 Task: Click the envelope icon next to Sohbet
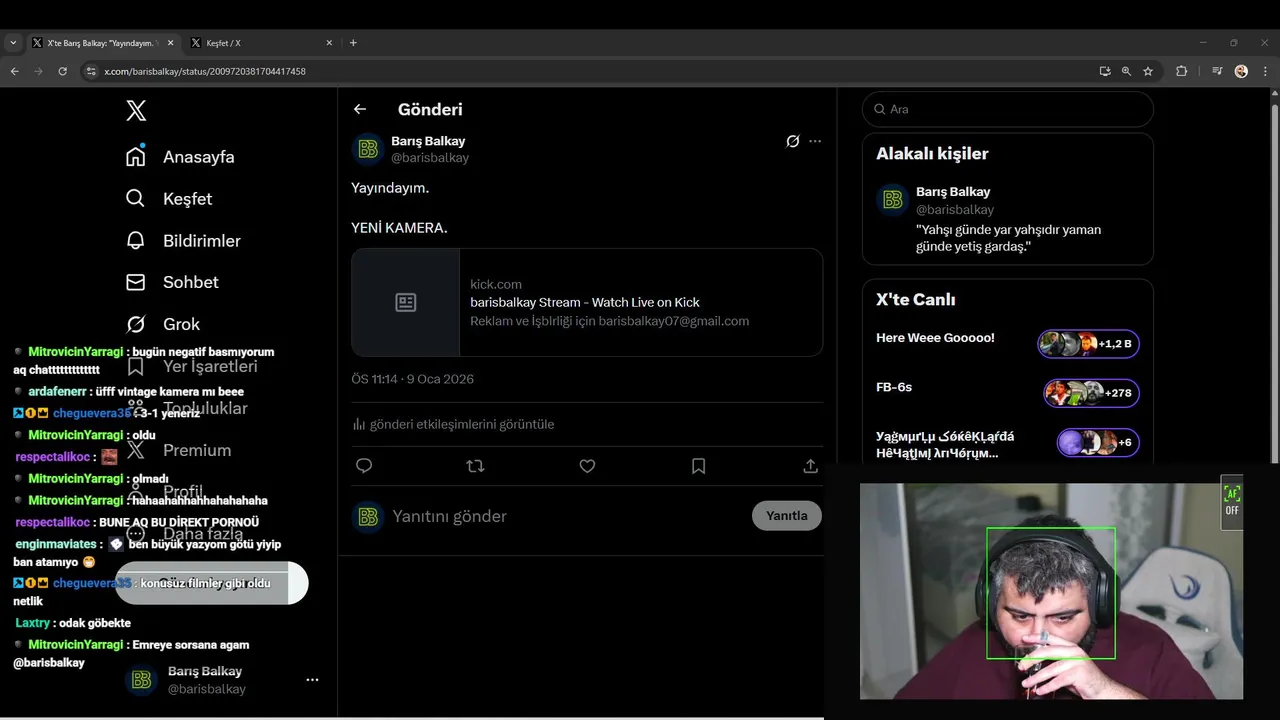(x=136, y=282)
